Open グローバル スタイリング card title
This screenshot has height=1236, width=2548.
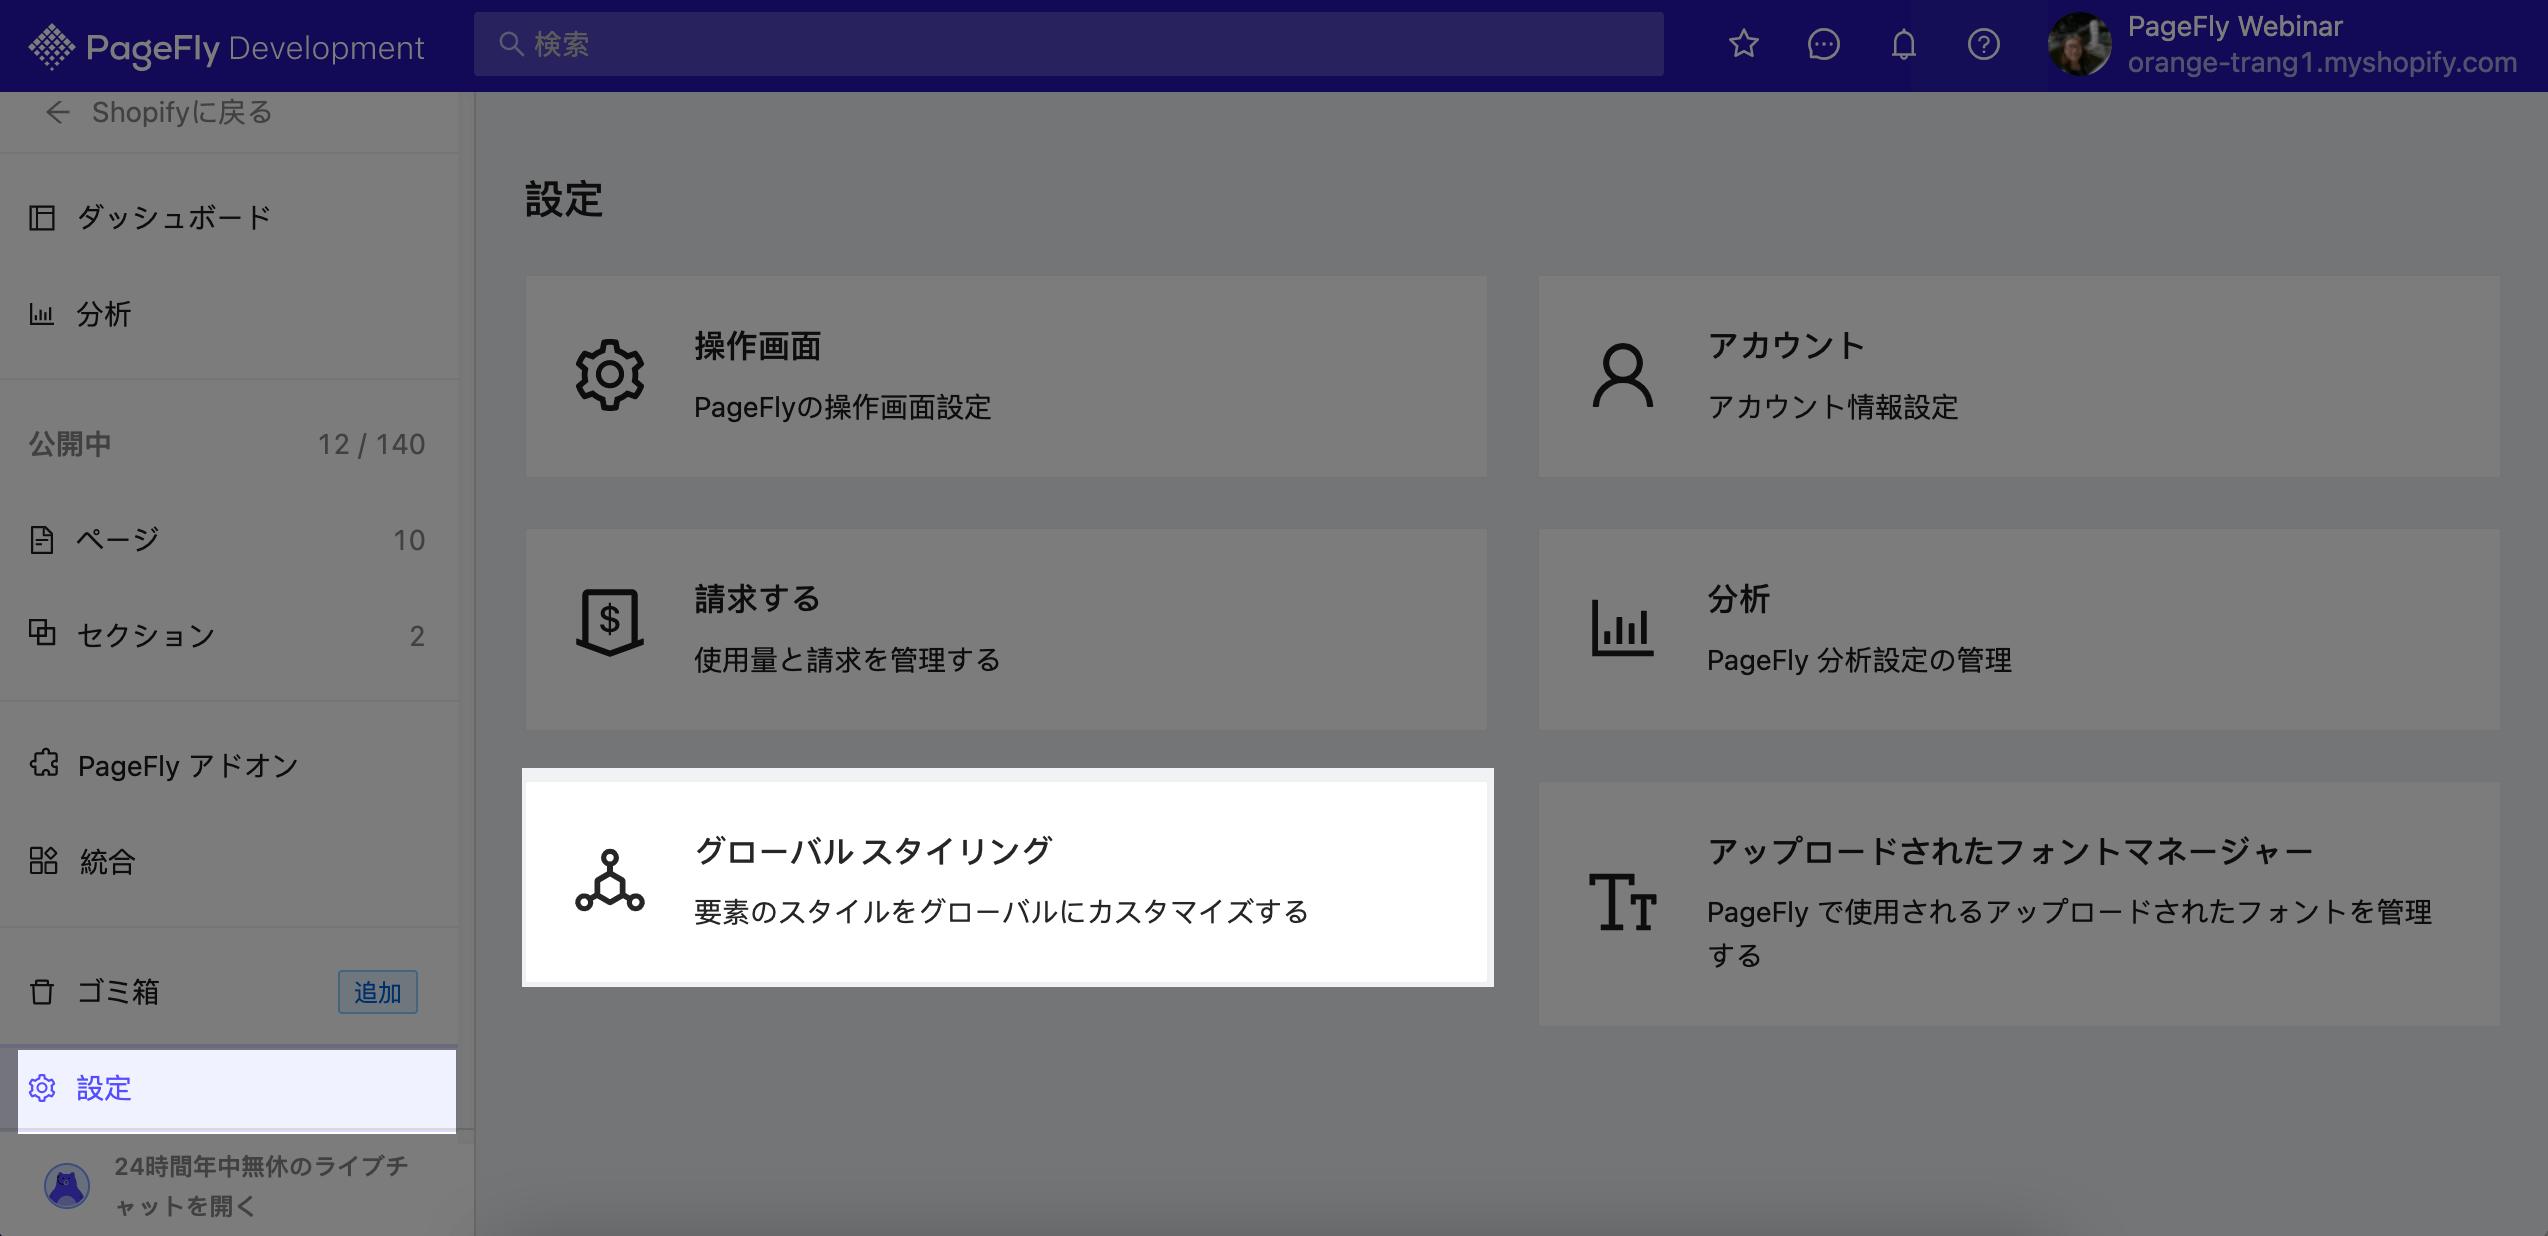(873, 851)
